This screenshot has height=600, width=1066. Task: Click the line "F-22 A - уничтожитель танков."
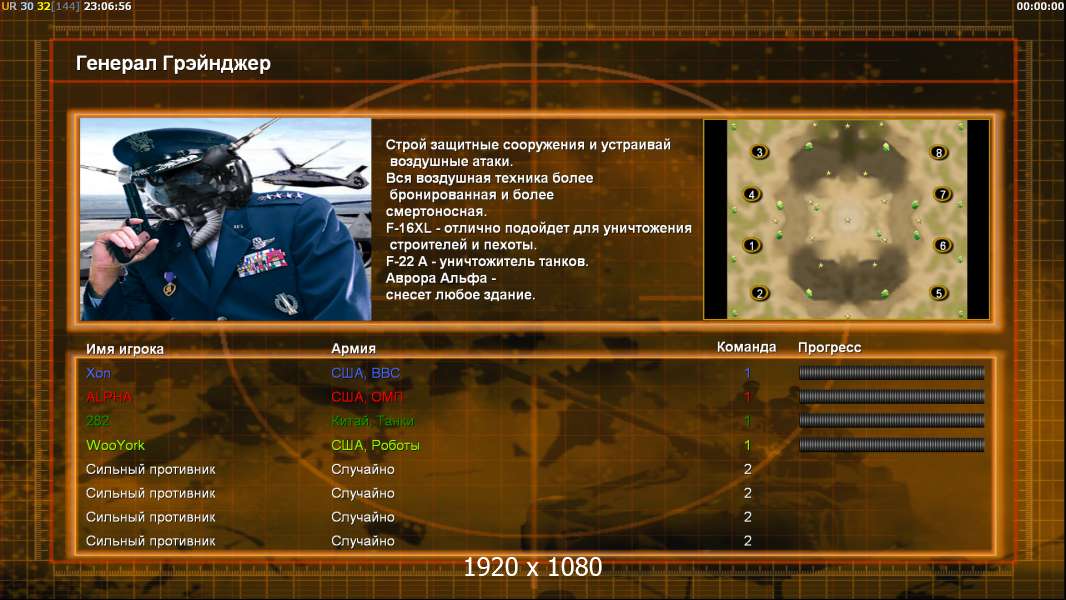pyautogui.click(x=487, y=262)
